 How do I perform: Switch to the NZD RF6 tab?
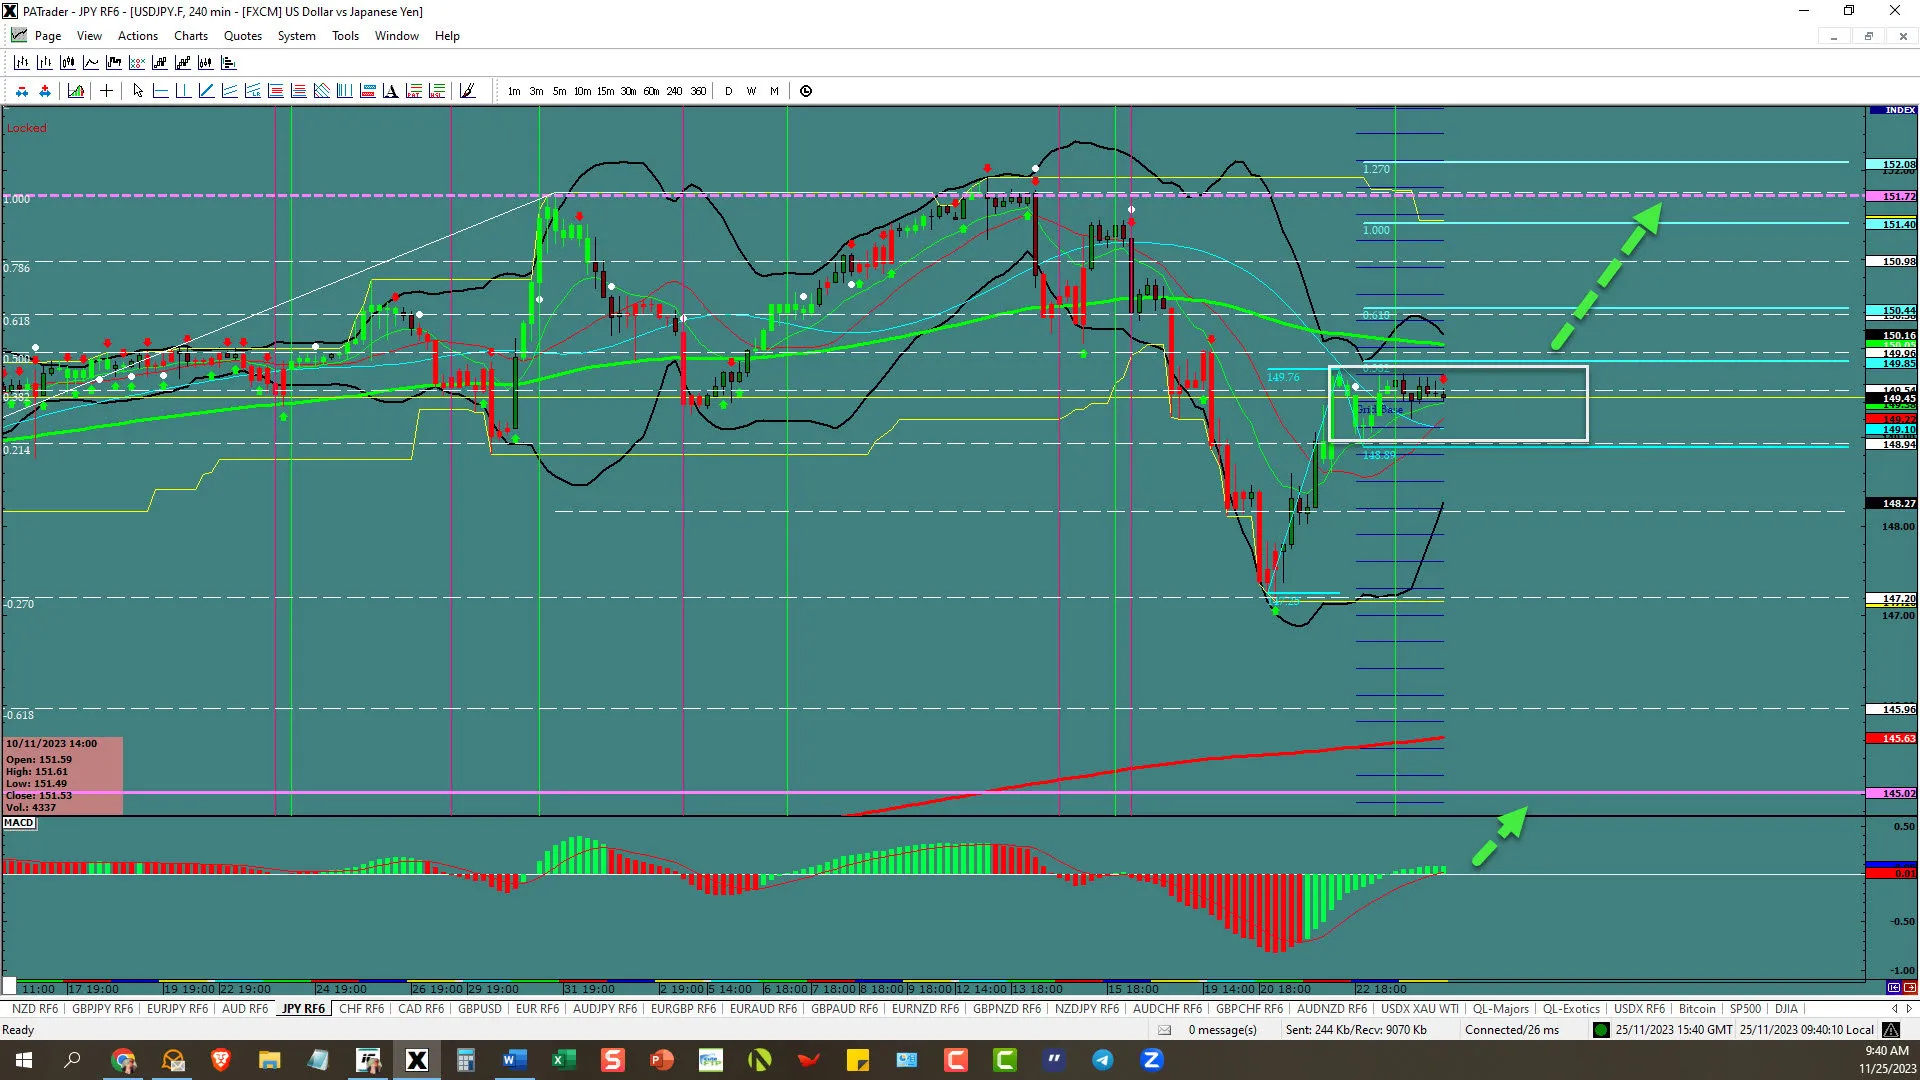[x=35, y=1009]
